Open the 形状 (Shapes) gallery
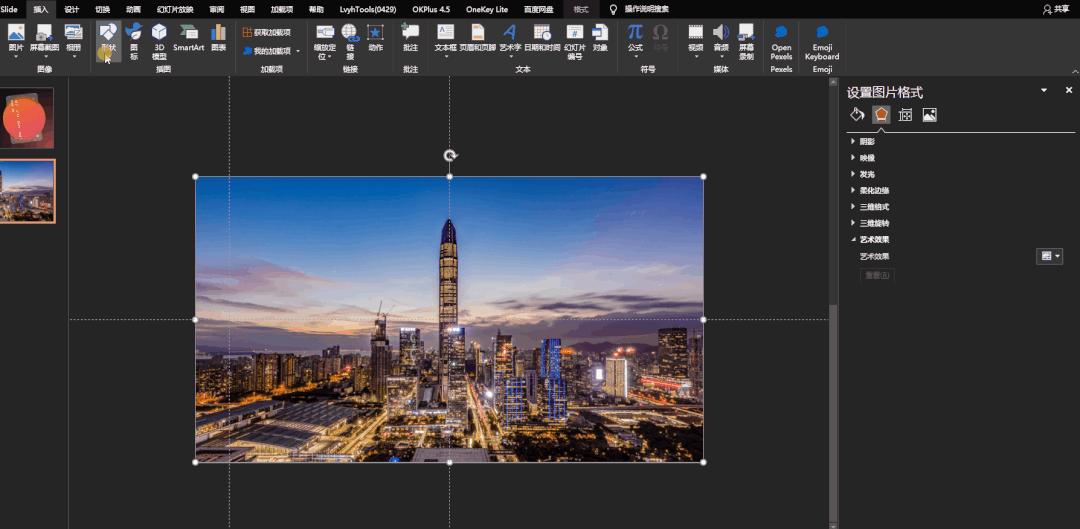The height and width of the screenshot is (529, 1080). coord(108,39)
